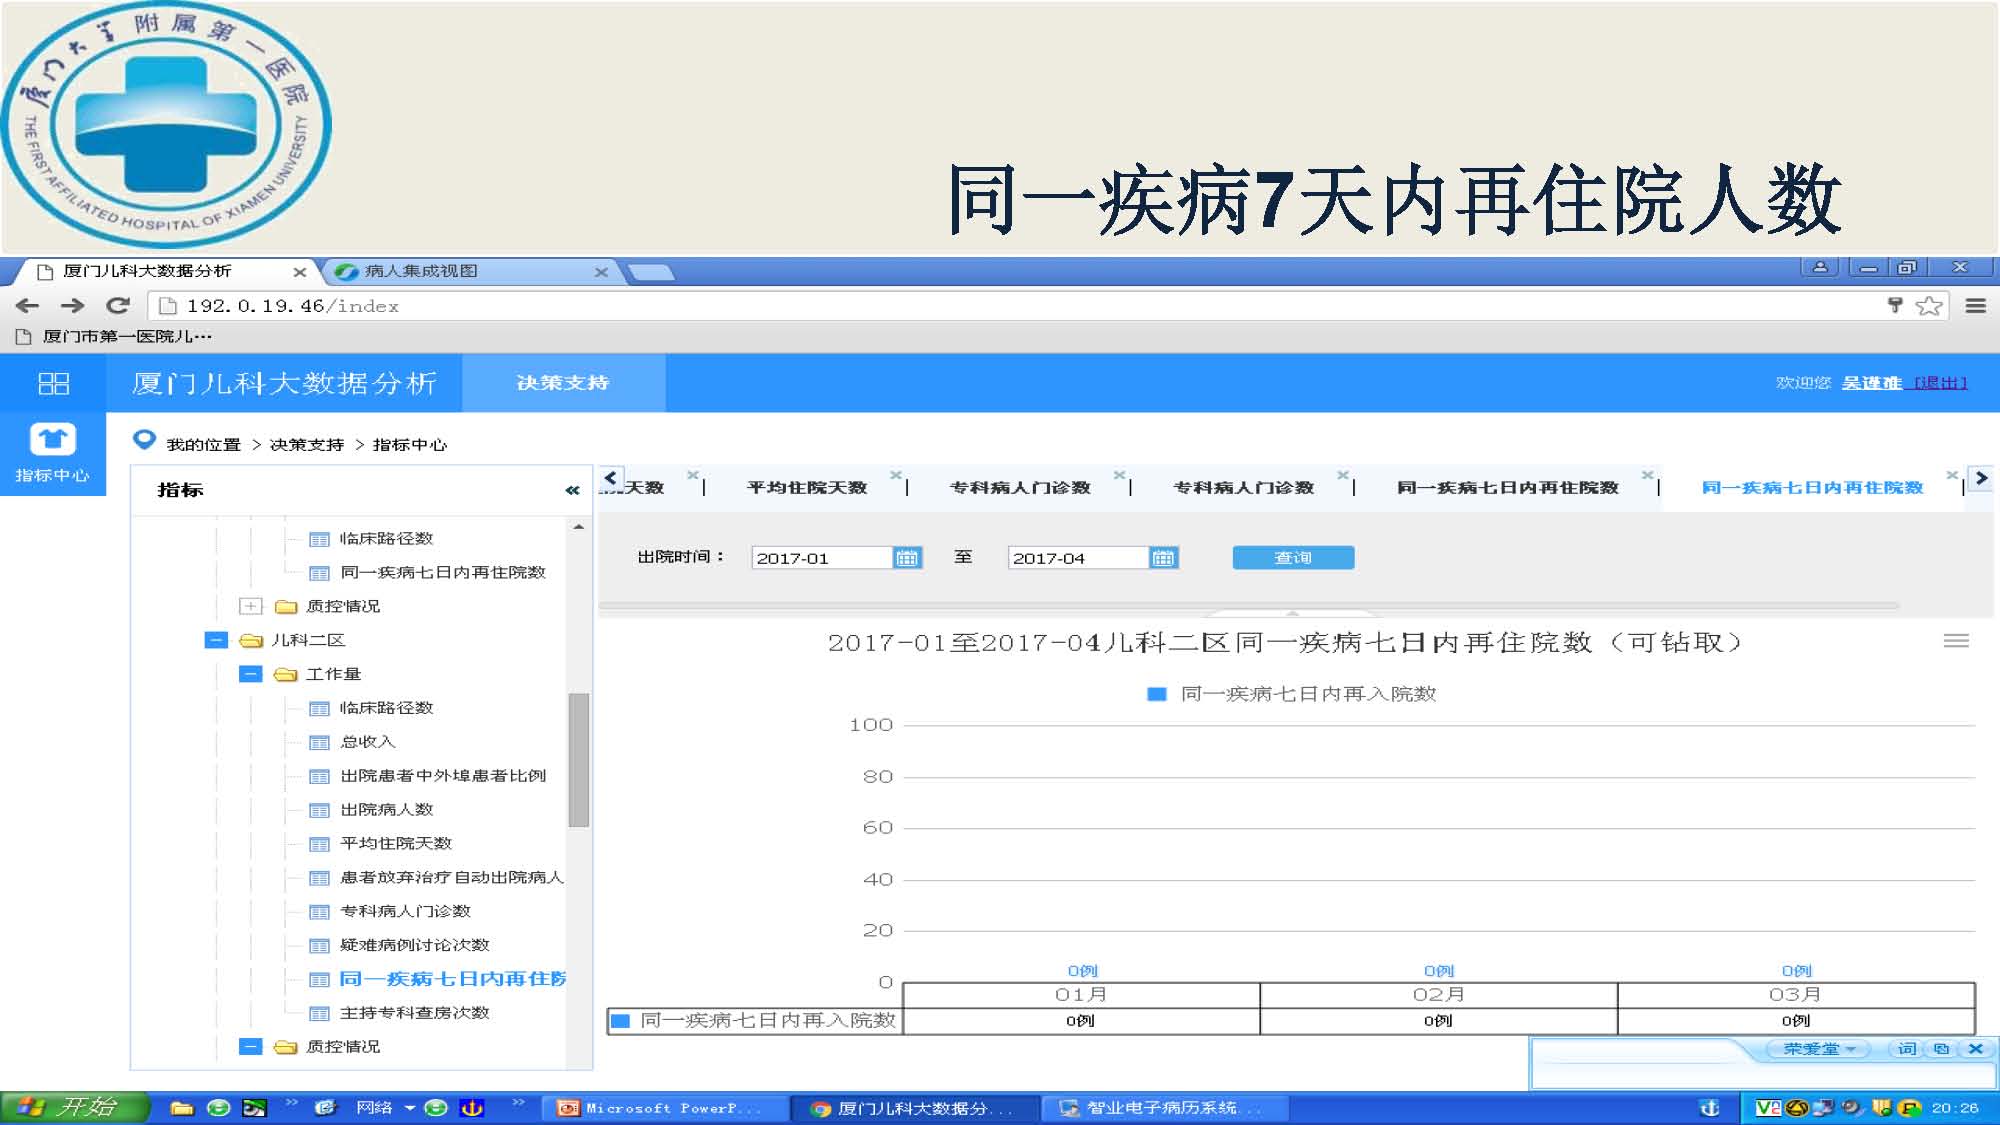
Task: Select highlighted 同一疾病七日内再住院 tree item
Action: (x=452, y=979)
